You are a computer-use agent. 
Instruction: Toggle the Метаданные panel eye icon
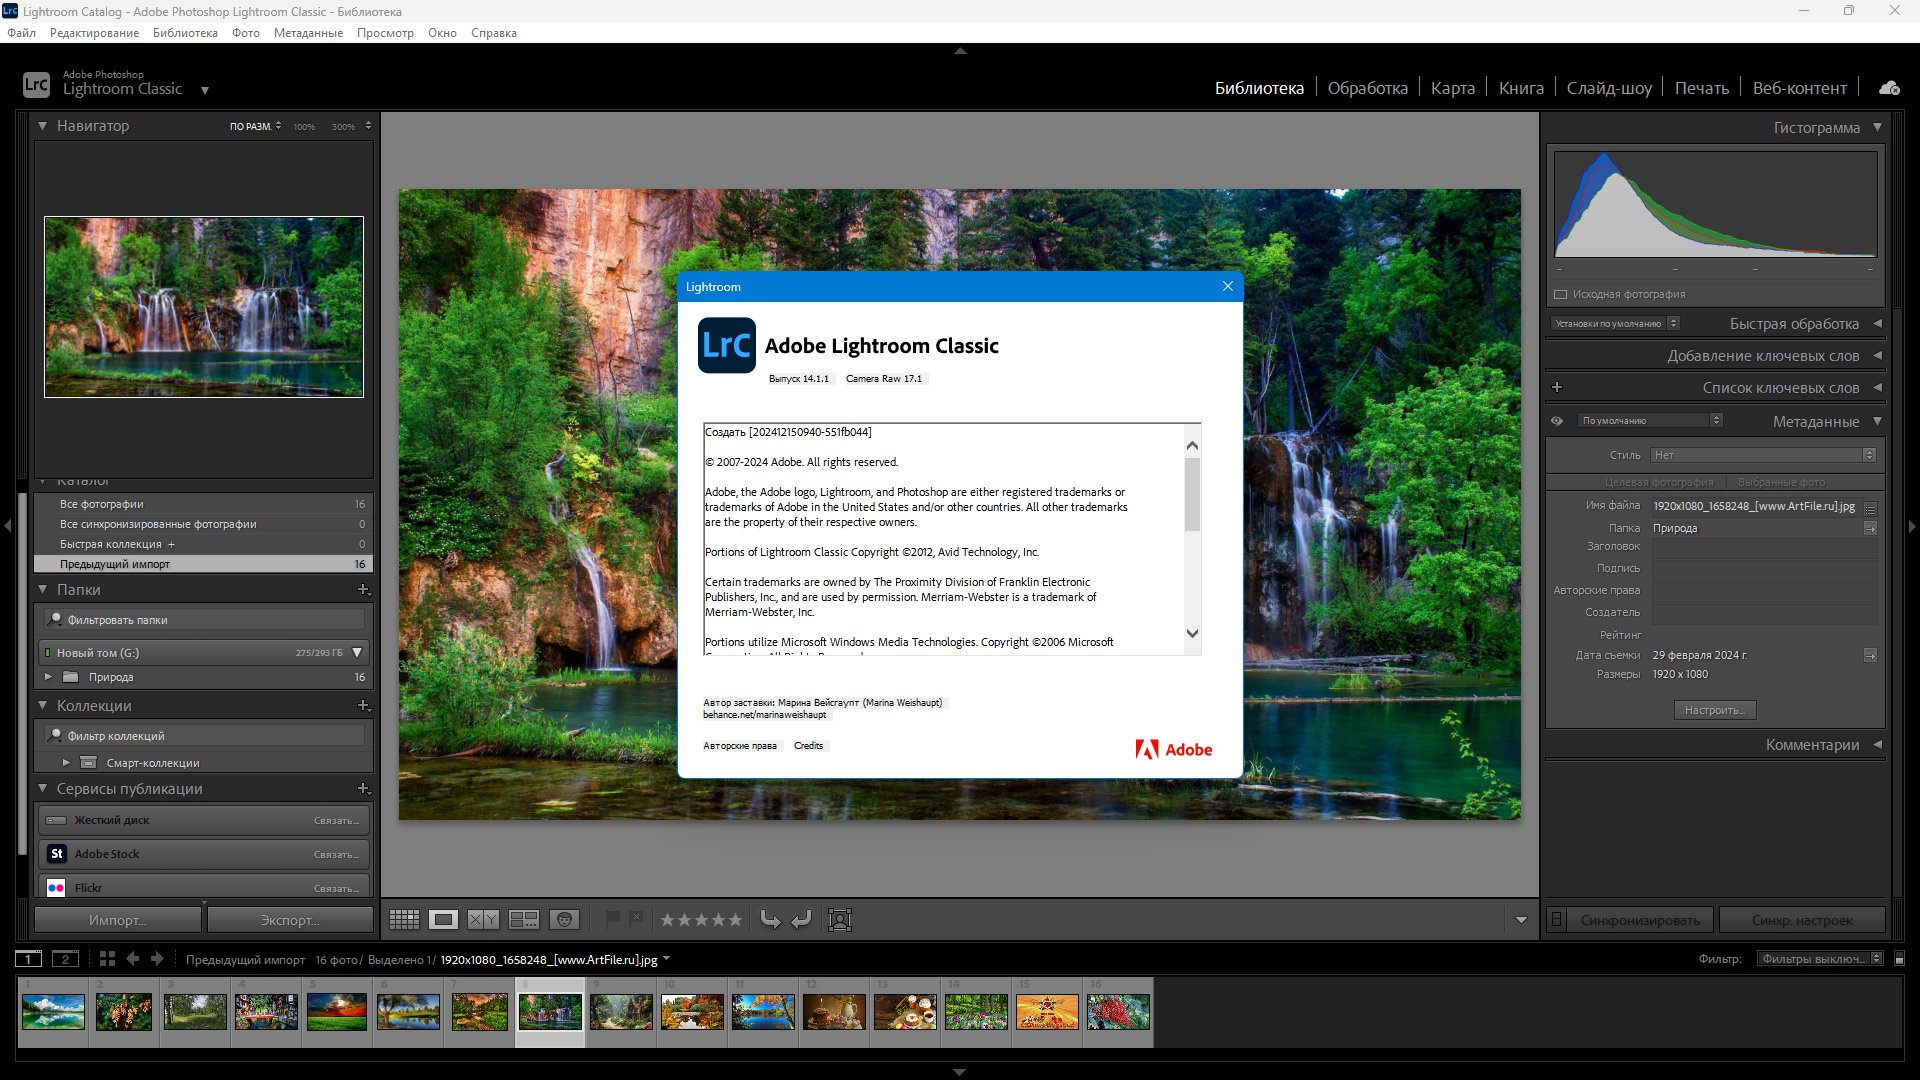coord(1557,421)
